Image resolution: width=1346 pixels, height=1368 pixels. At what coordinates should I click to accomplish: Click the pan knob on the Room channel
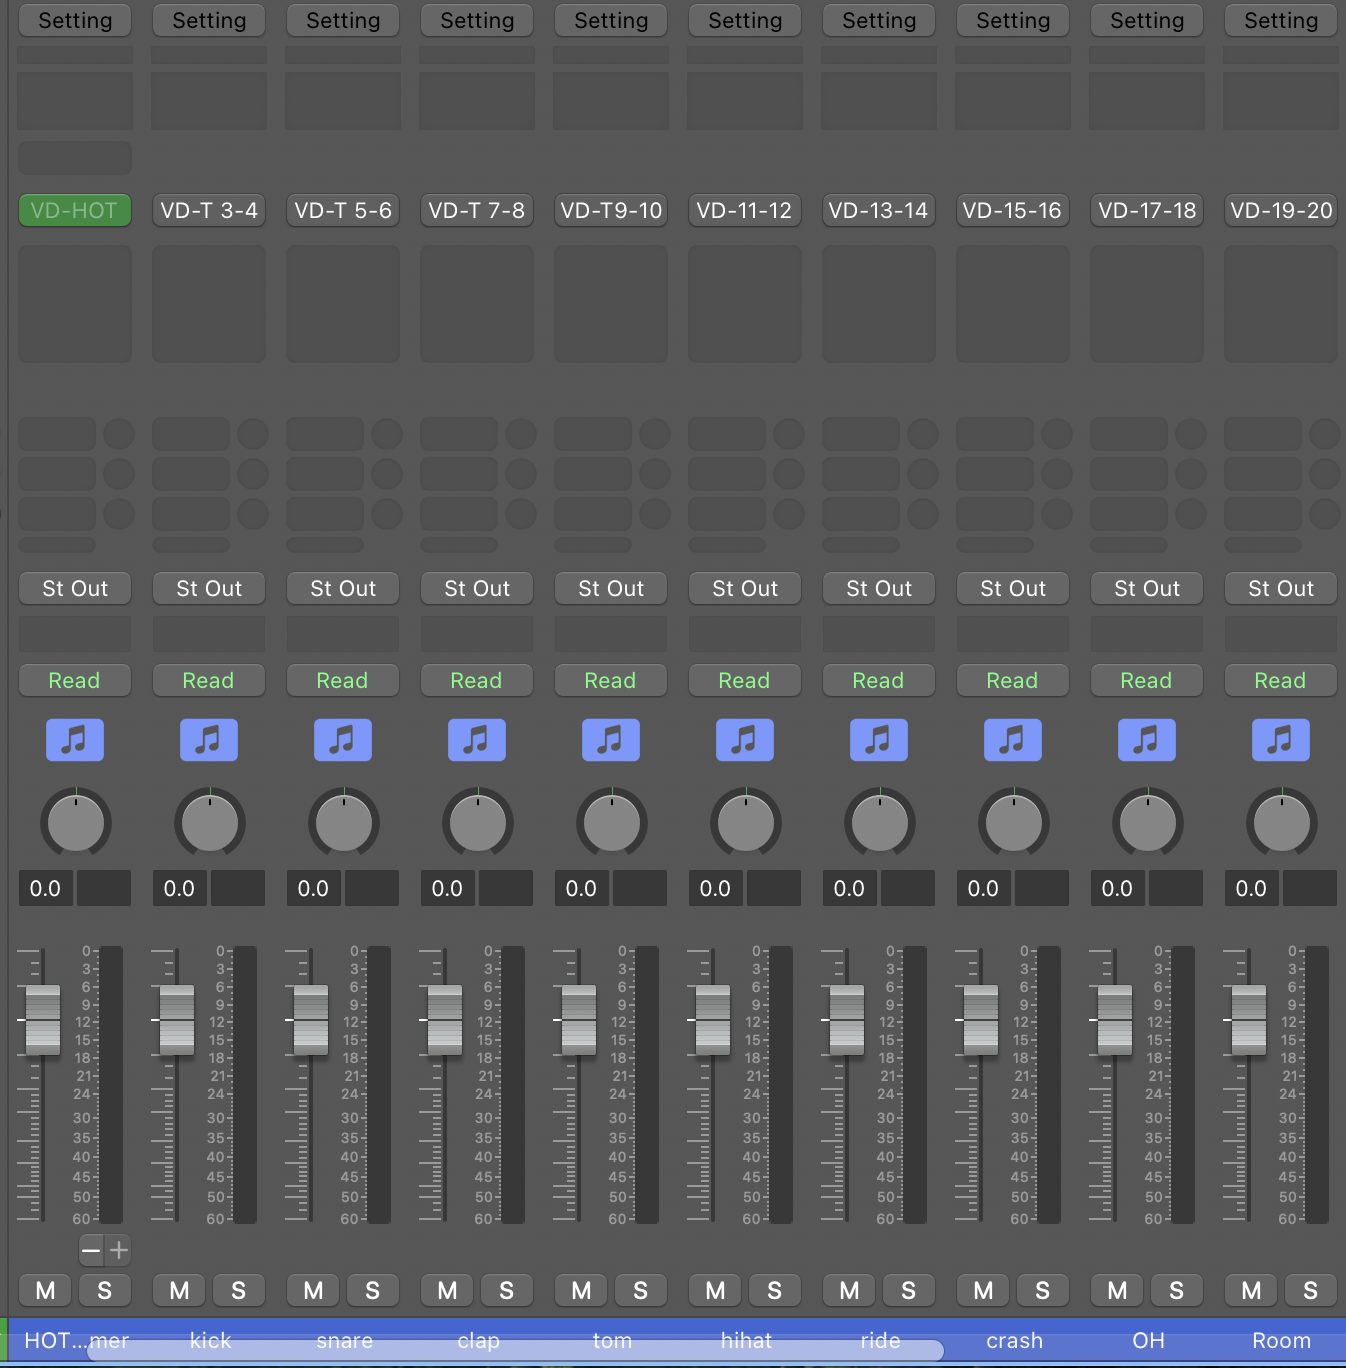[1281, 823]
